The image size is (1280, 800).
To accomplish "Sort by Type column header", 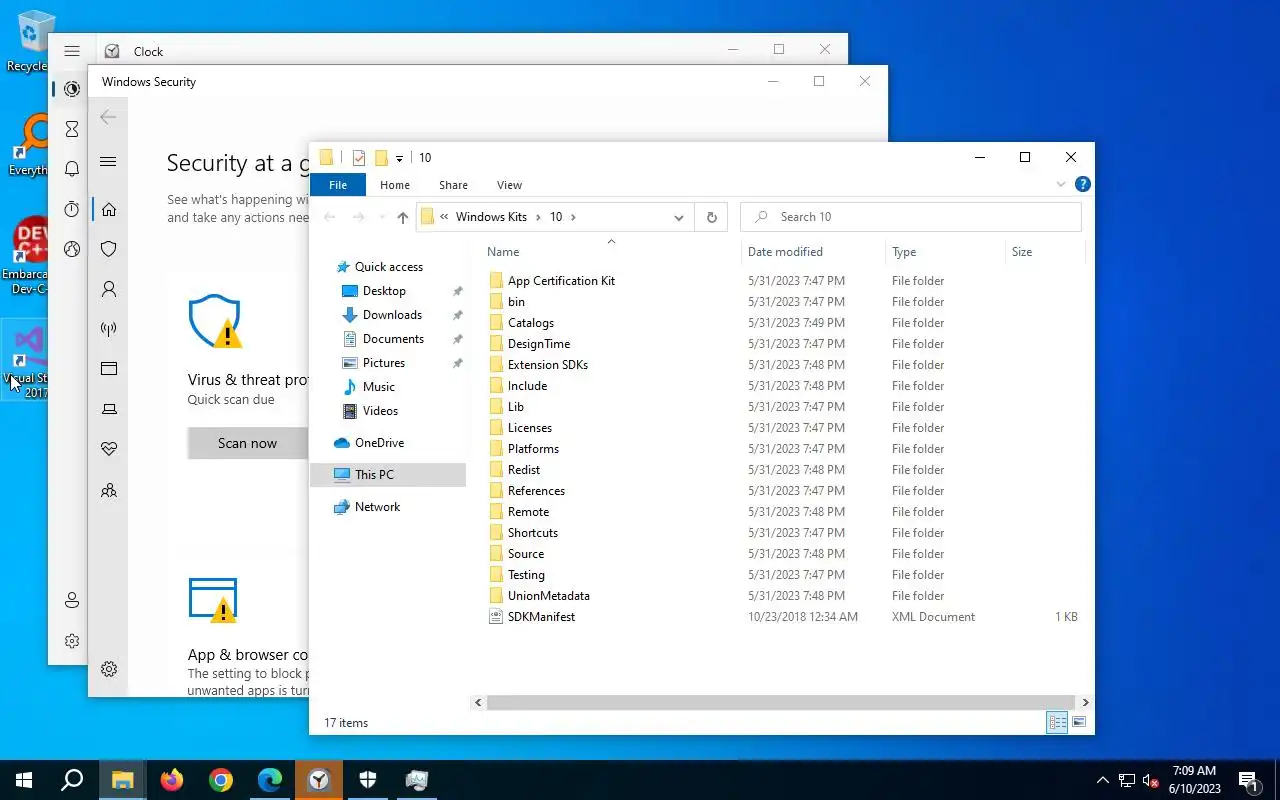I will click(945, 252).
